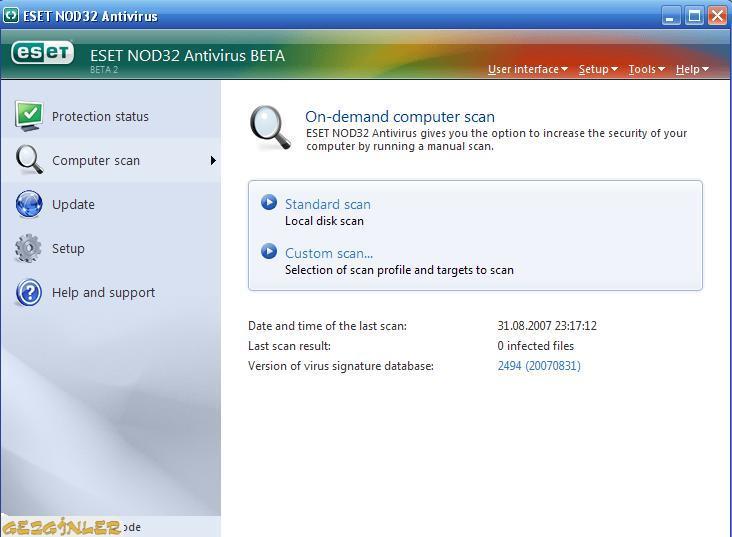Click the Standard scan play arrow icon
This screenshot has width=732, height=537.
coord(269,202)
